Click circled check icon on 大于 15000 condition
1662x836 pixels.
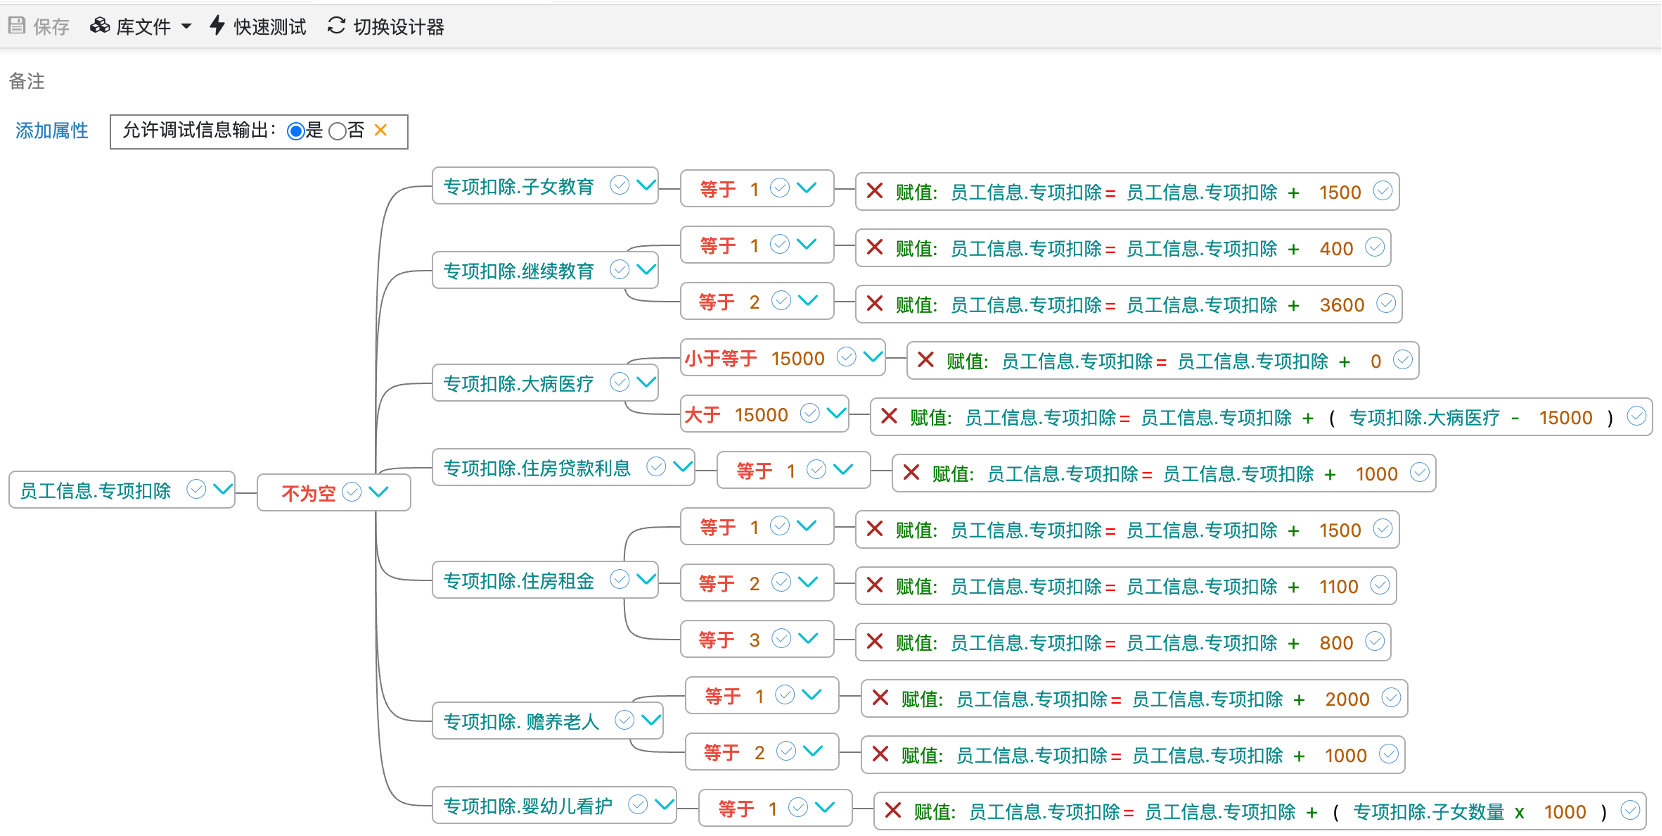(x=810, y=413)
